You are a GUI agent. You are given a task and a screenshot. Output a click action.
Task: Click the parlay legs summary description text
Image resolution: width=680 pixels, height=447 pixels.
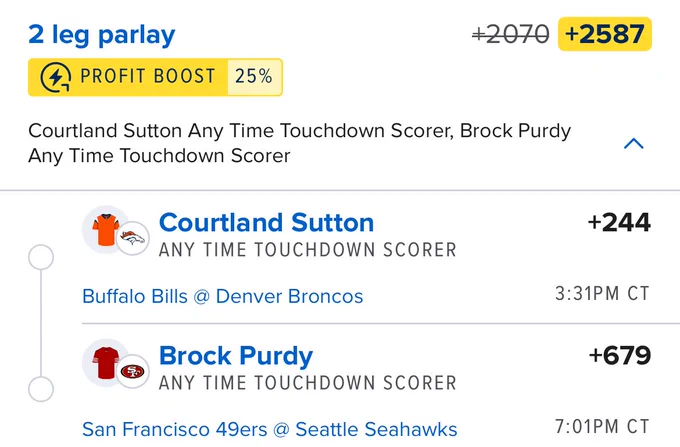[299, 143]
